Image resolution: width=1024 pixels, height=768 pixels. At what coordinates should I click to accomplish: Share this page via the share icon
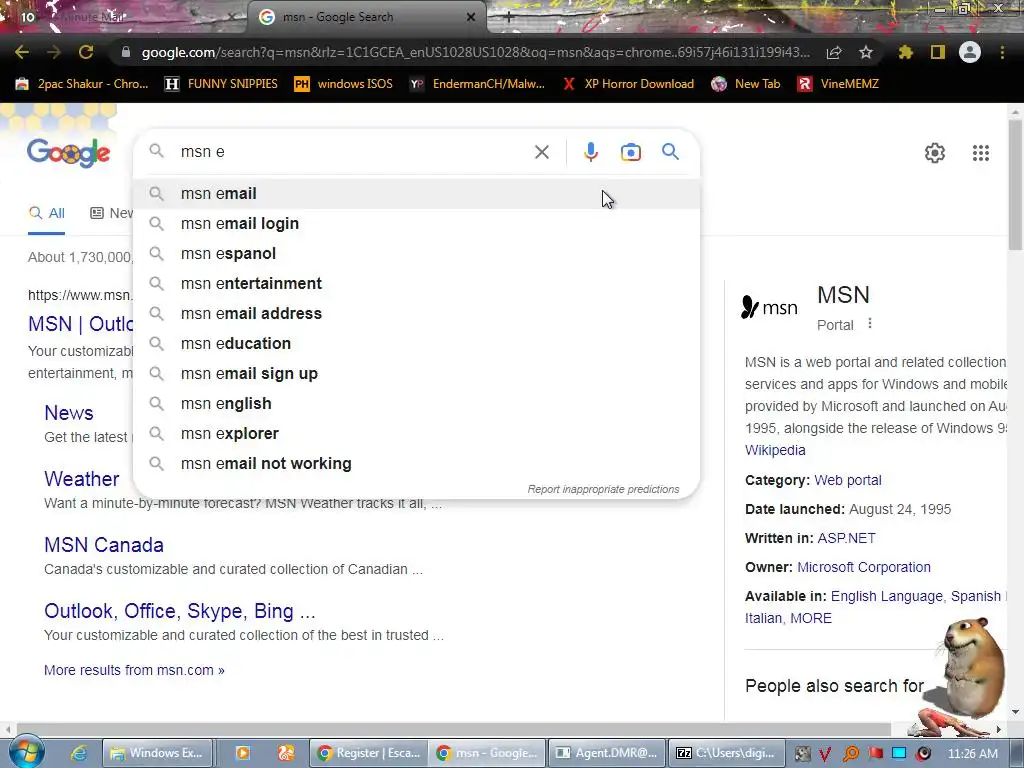pos(834,52)
